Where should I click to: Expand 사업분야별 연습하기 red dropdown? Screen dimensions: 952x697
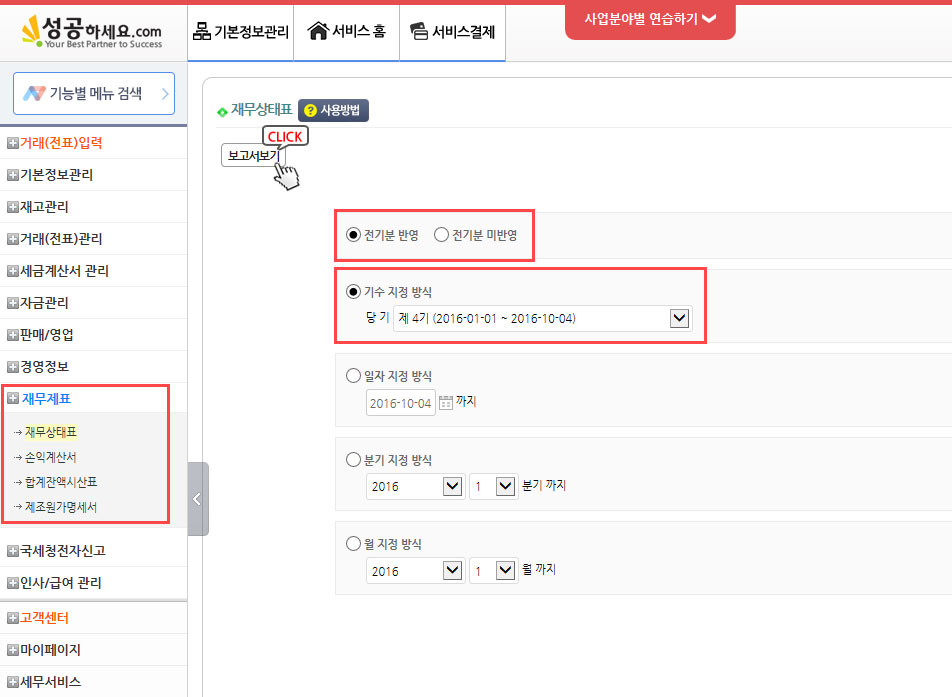pos(650,19)
